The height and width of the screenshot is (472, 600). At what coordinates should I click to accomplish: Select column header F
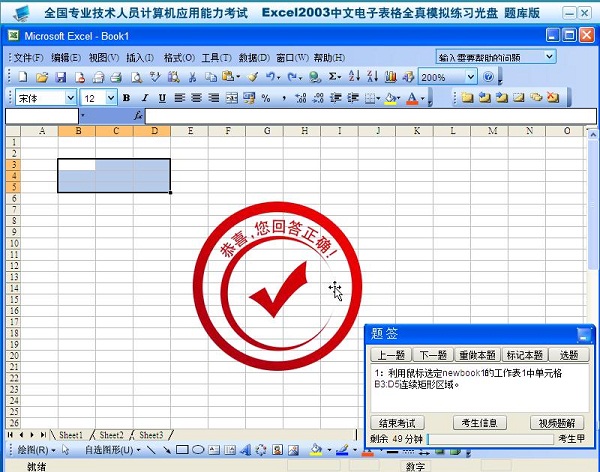[x=228, y=131]
